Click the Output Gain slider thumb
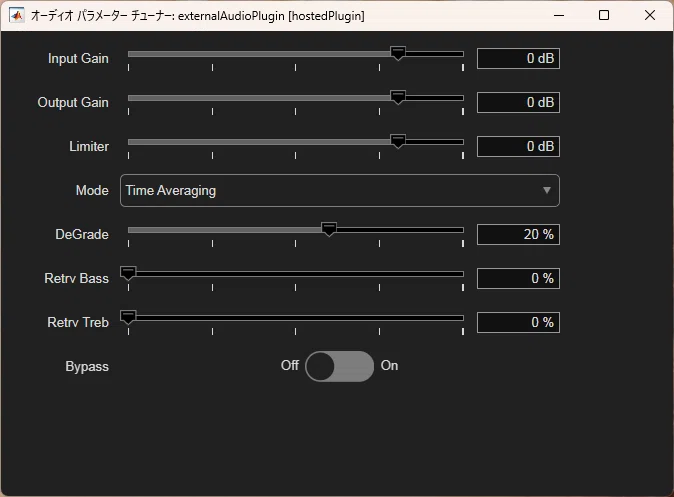Image resolution: width=674 pixels, height=497 pixels. pos(398,97)
